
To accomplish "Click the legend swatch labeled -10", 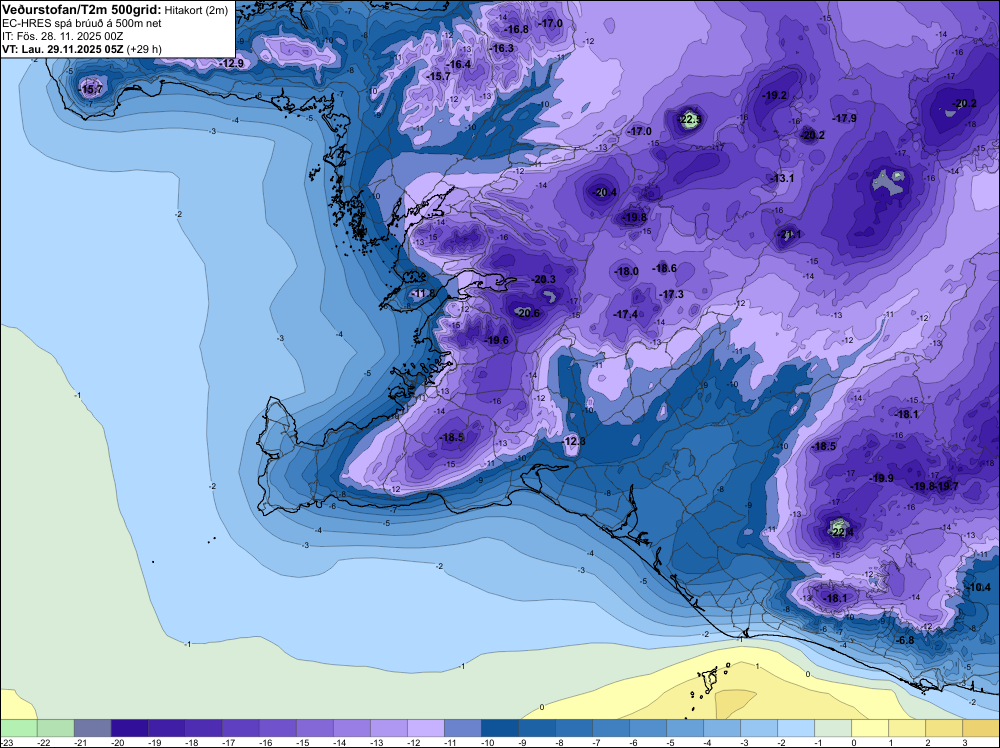I will click(499, 728).
